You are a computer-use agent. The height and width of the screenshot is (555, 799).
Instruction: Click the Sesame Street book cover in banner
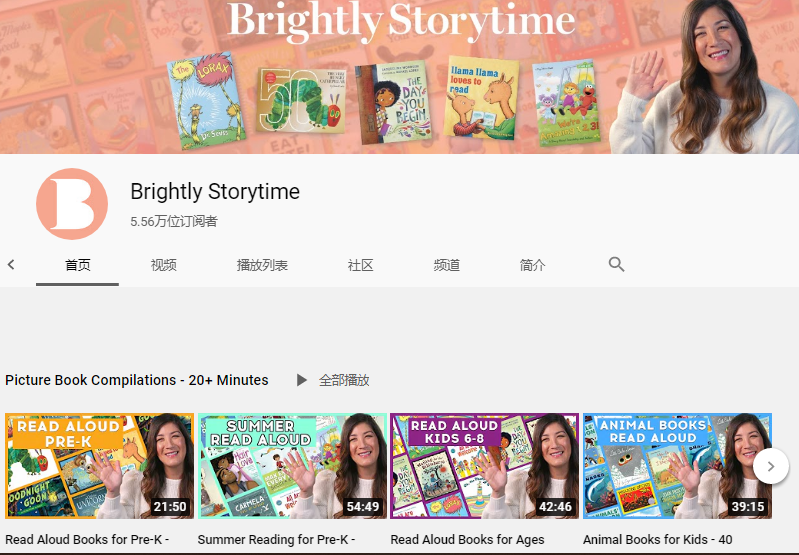567,102
